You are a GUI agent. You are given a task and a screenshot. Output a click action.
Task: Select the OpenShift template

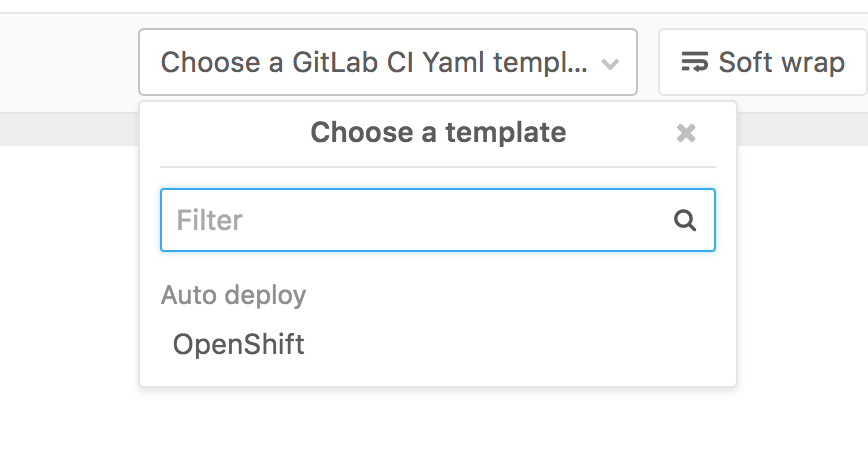[239, 345]
